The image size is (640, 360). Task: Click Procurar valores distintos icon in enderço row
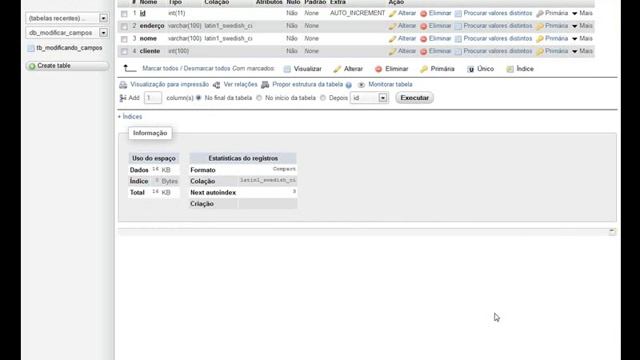point(458,27)
